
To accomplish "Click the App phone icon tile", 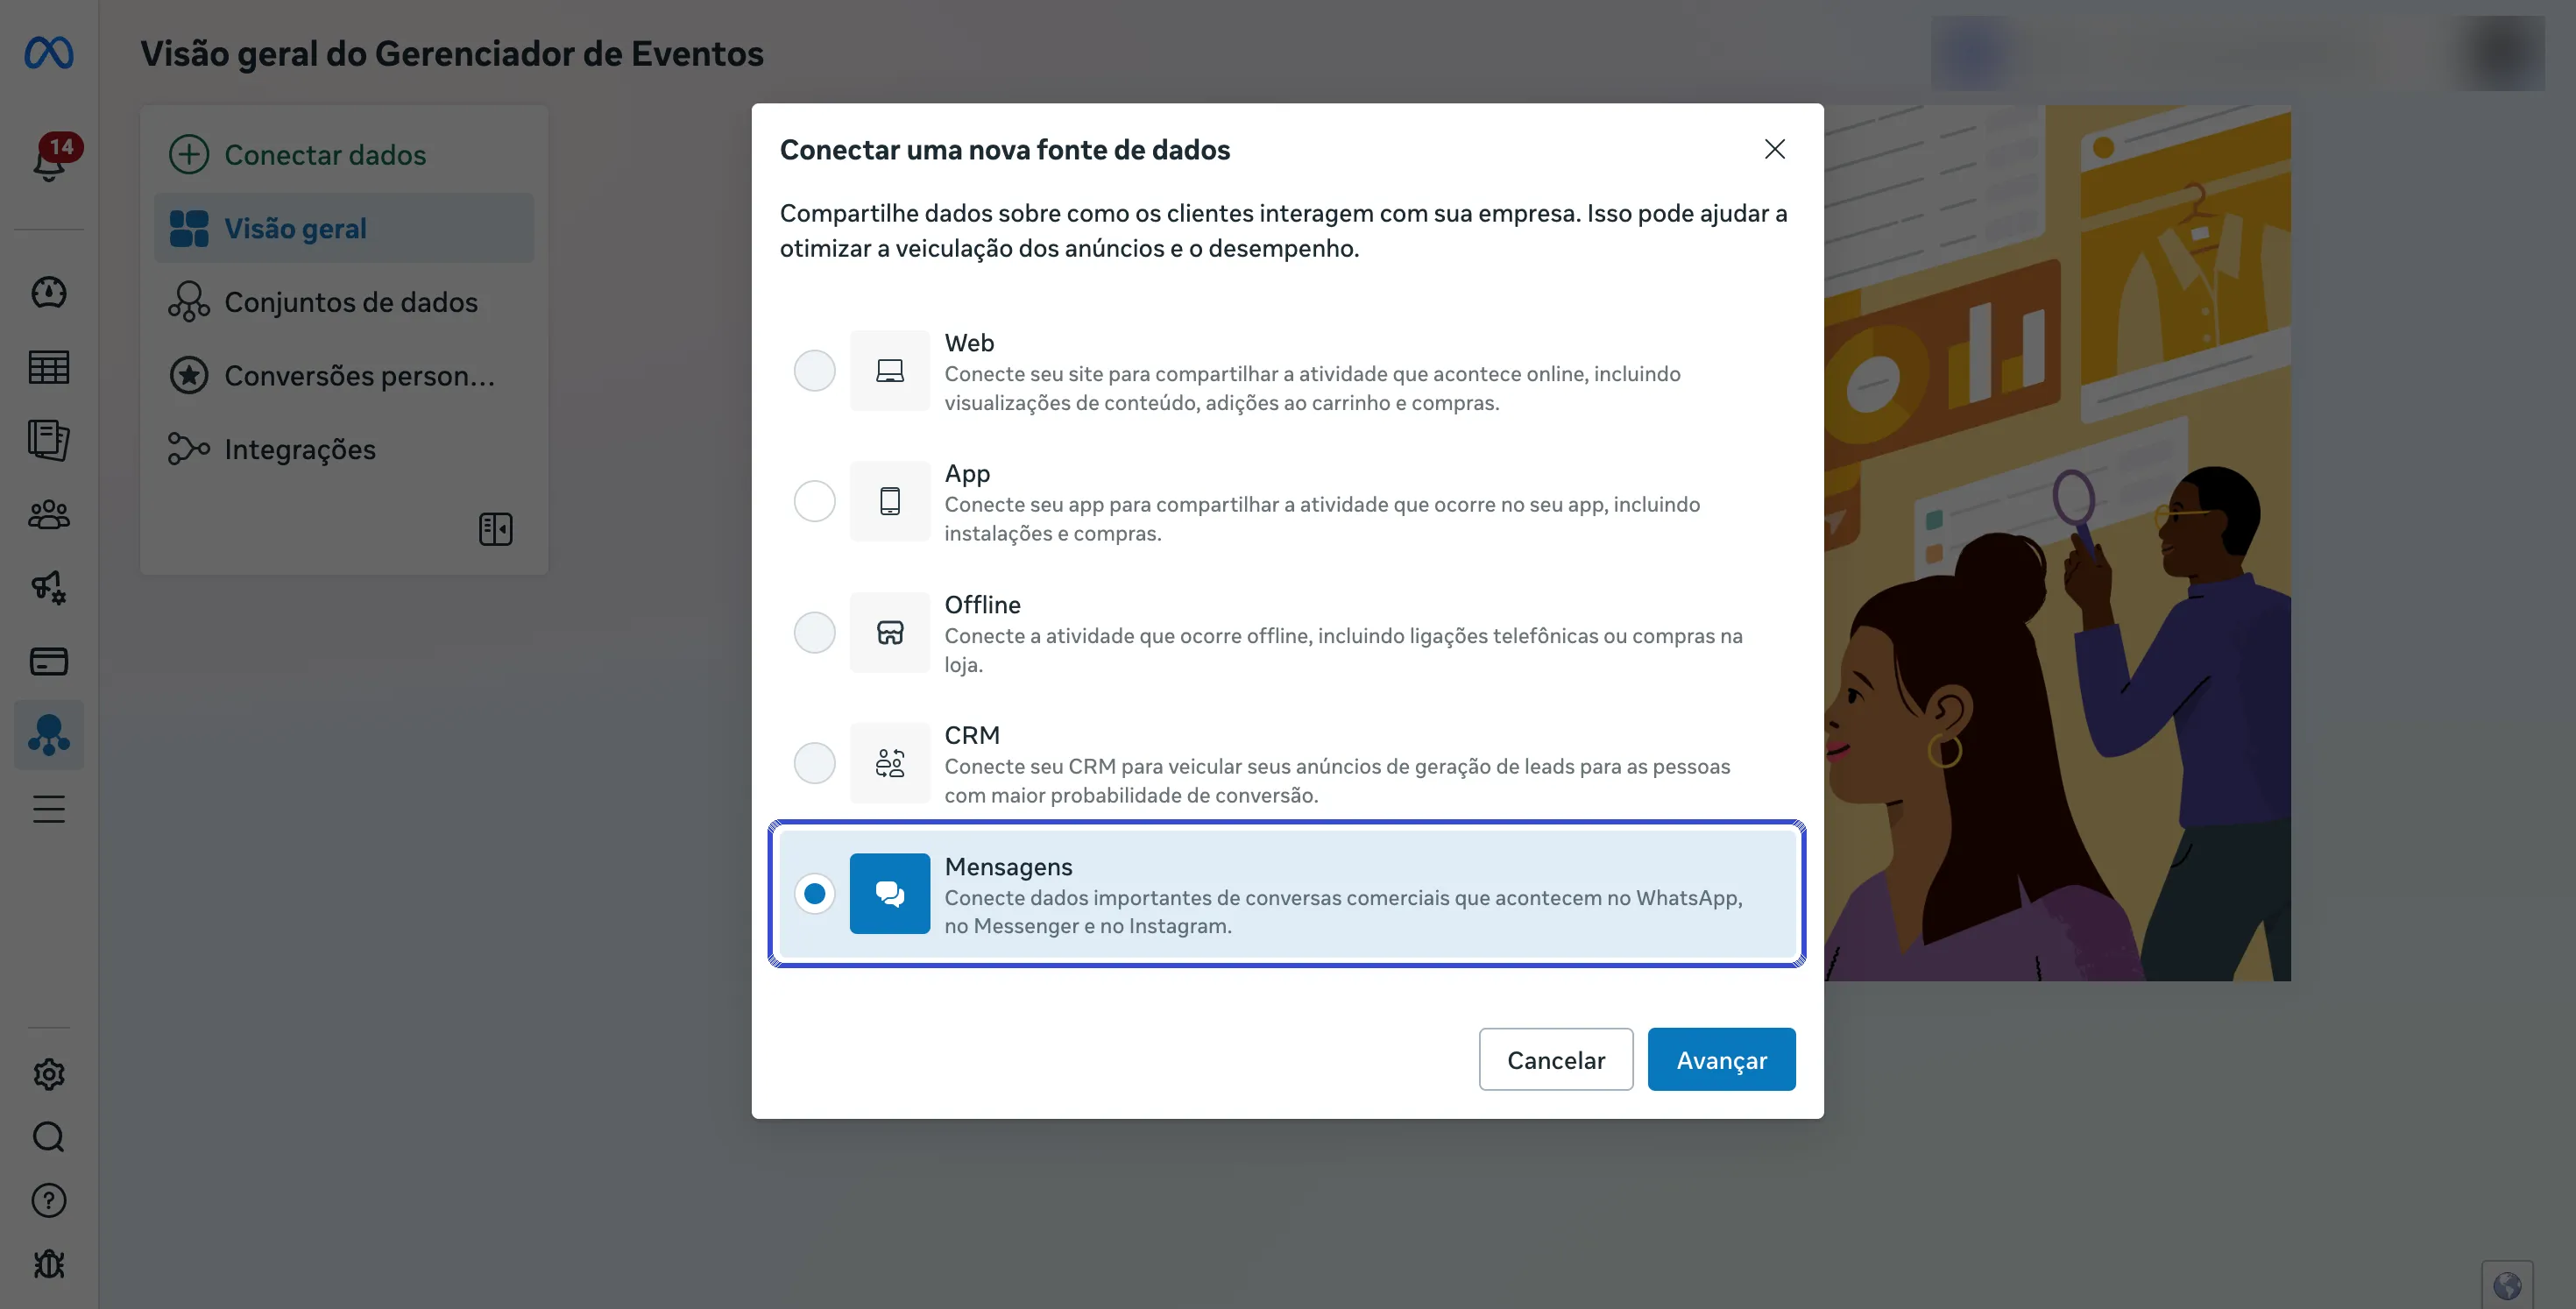I will pyautogui.click(x=890, y=501).
